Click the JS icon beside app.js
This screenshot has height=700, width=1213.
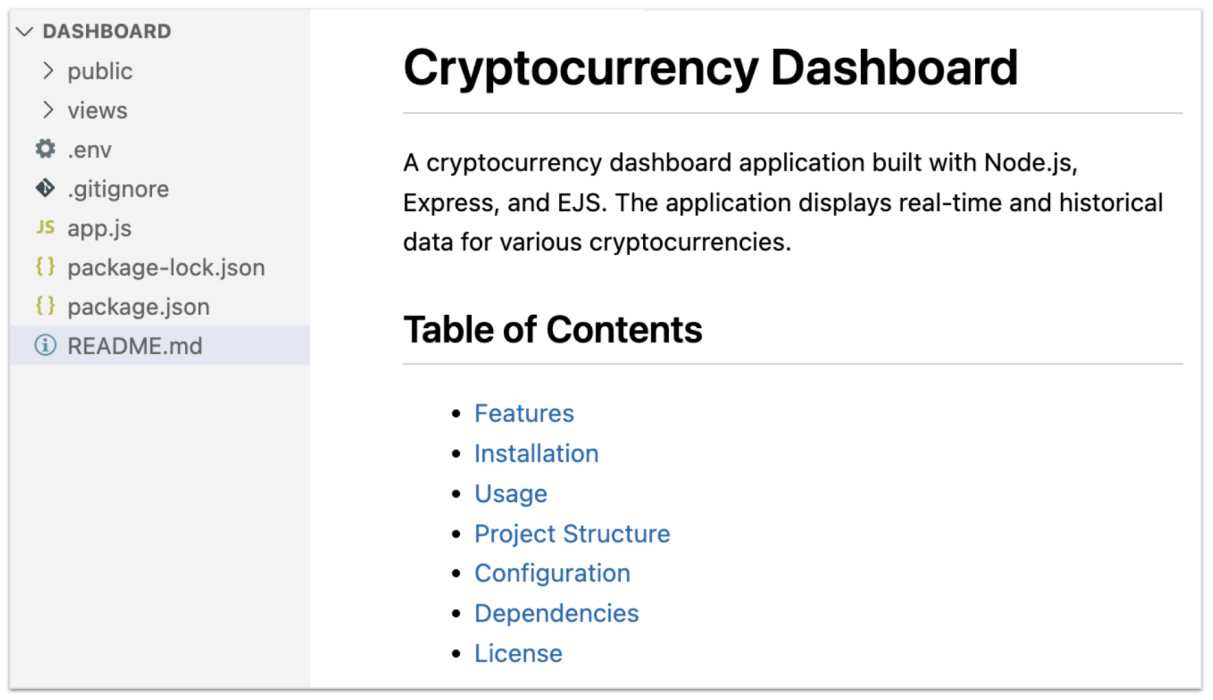(45, 228)
